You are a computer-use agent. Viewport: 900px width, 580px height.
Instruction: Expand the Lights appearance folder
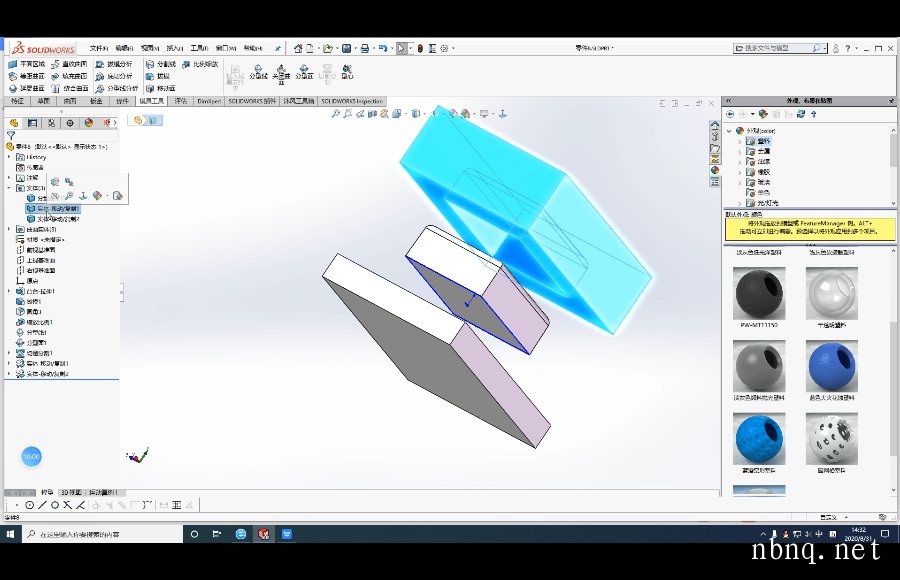coord(740,203)
